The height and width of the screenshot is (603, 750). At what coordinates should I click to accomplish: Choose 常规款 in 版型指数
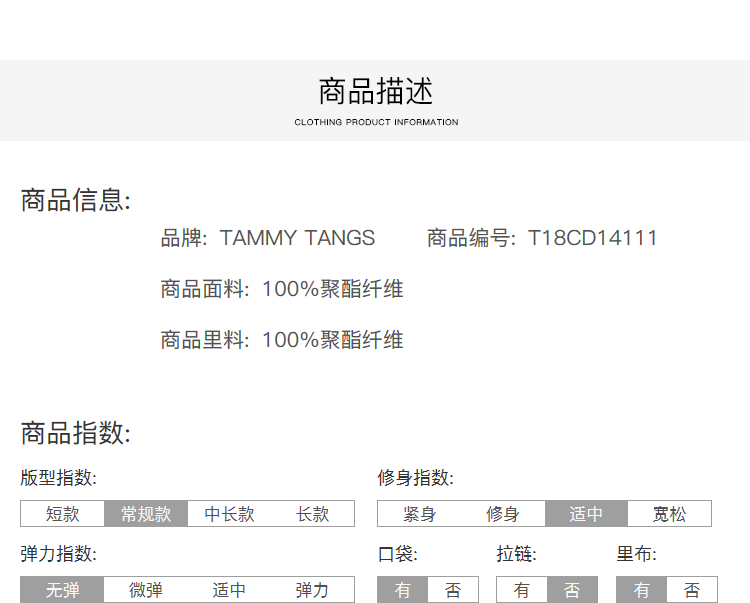point(146,514)
